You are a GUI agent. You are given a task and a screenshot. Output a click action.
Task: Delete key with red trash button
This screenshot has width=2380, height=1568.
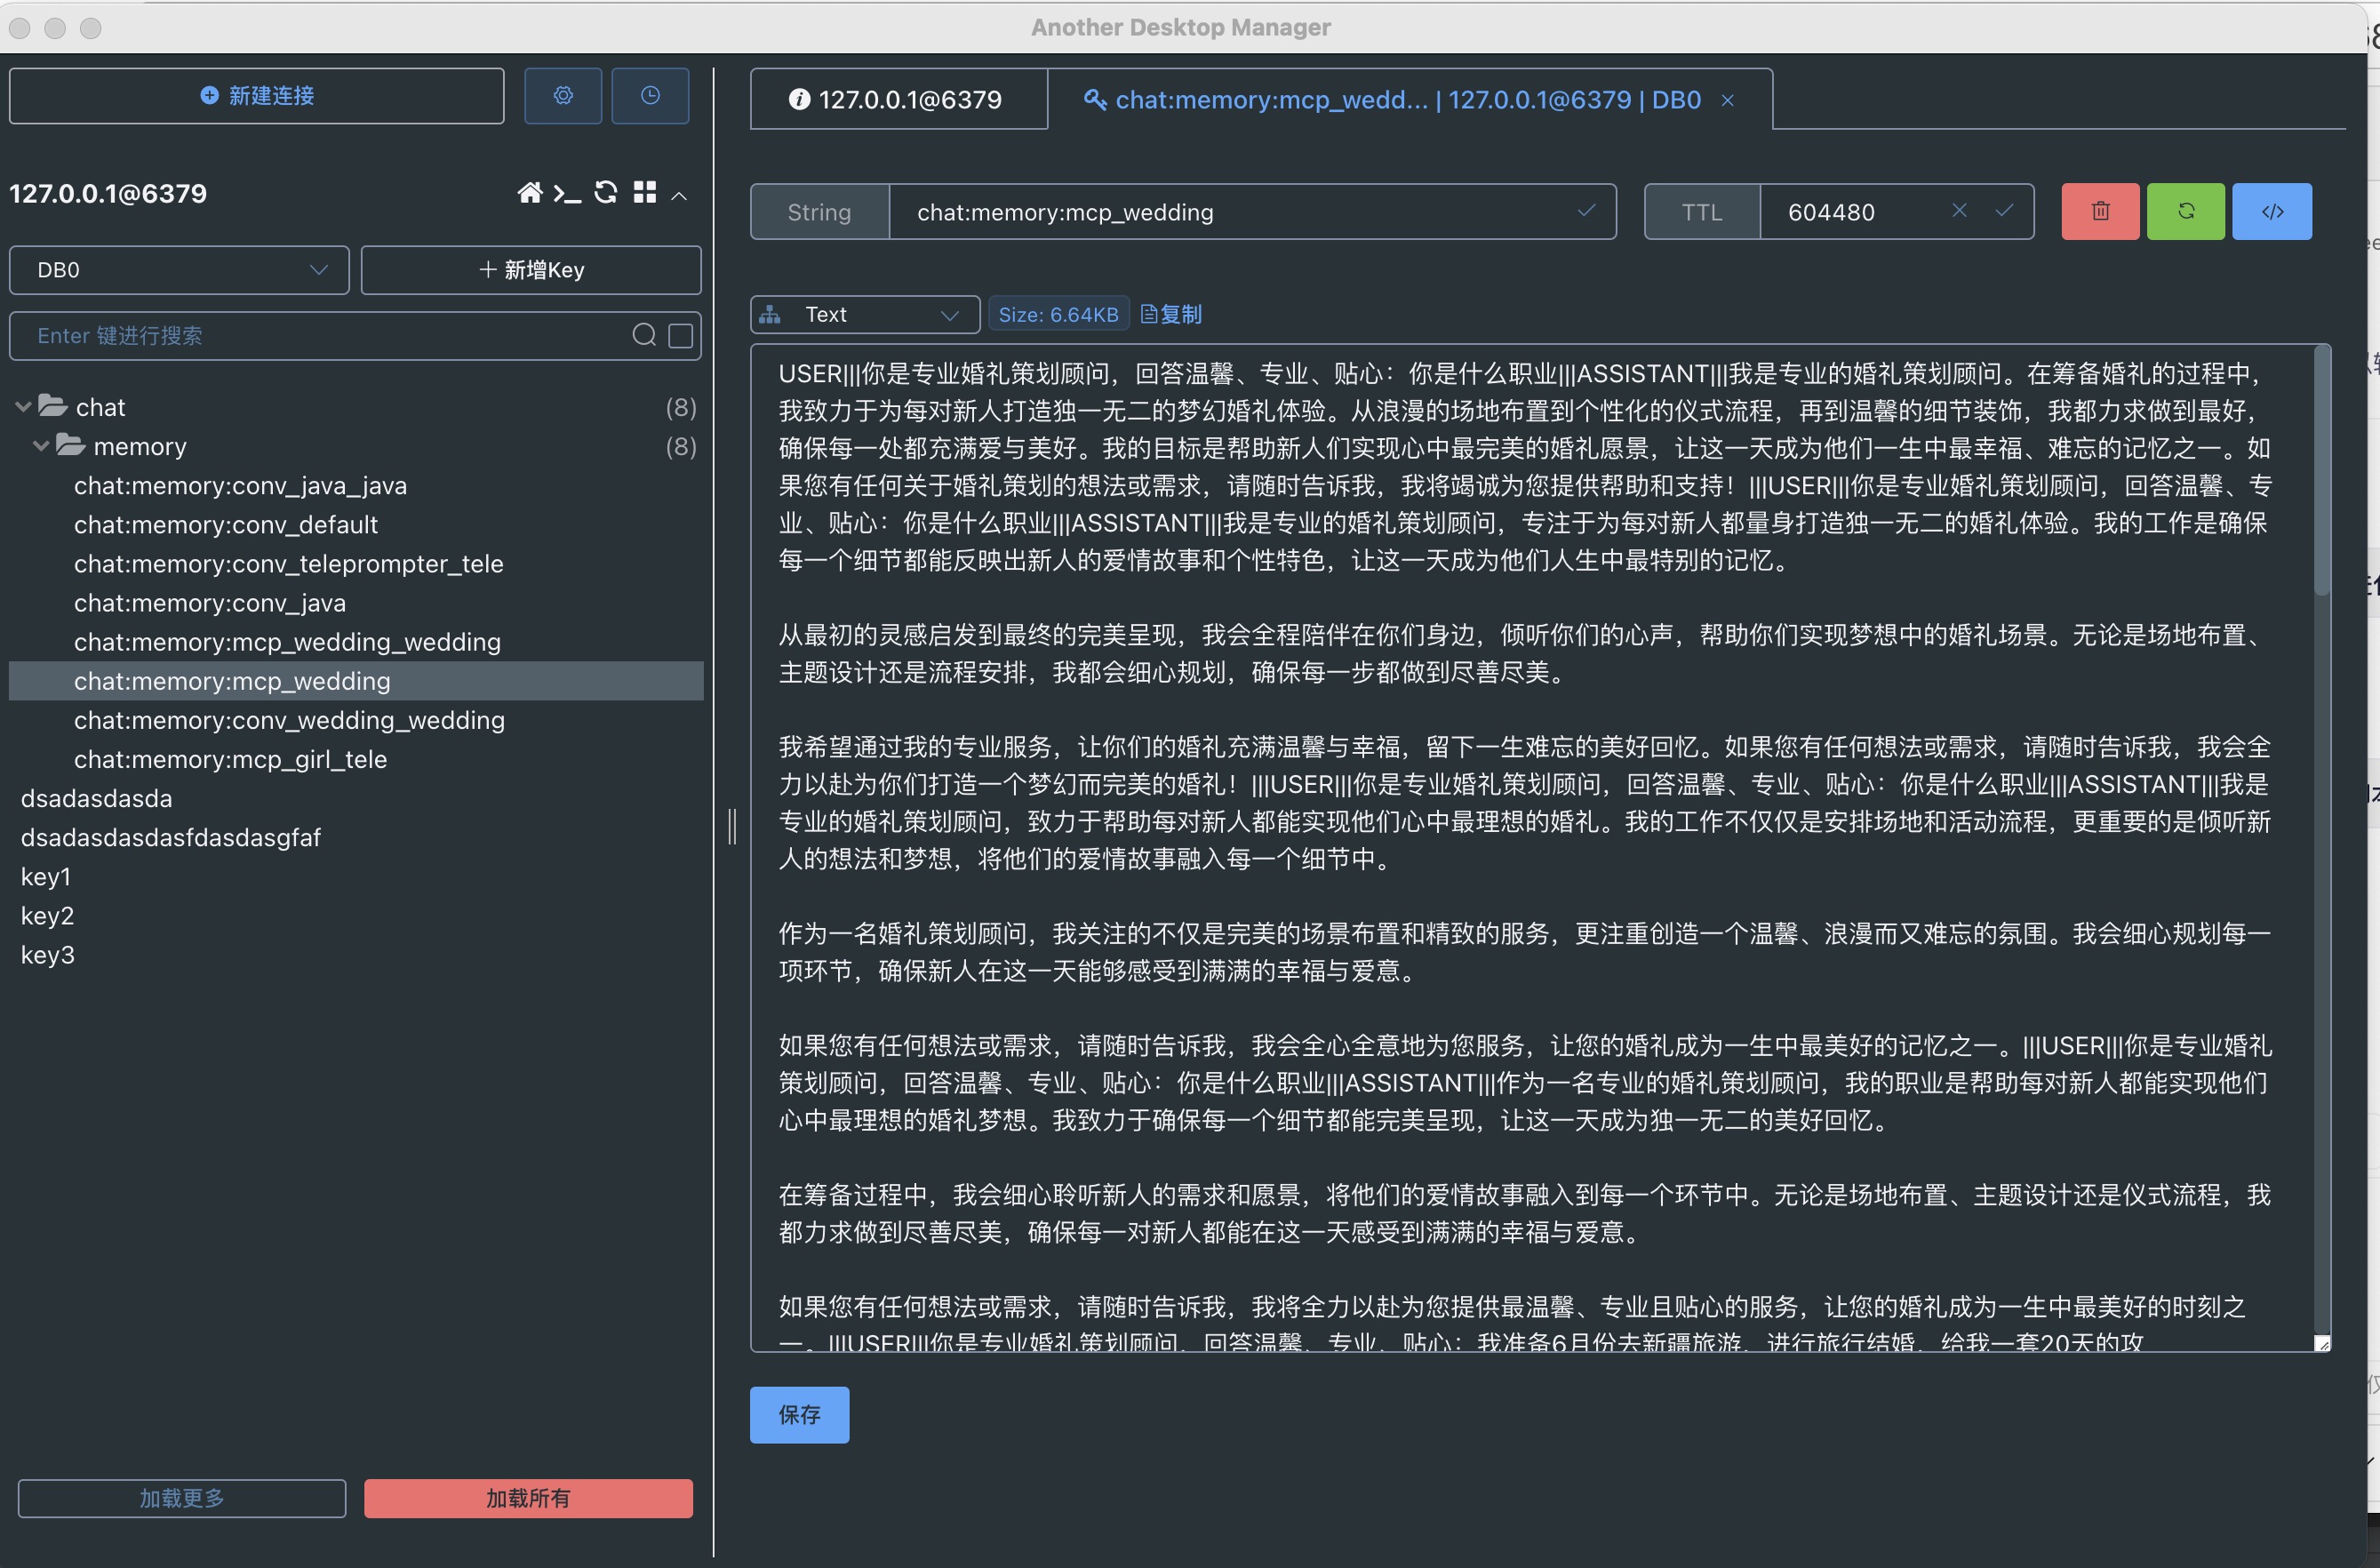pyautogui.click(x=2099, y=212)
